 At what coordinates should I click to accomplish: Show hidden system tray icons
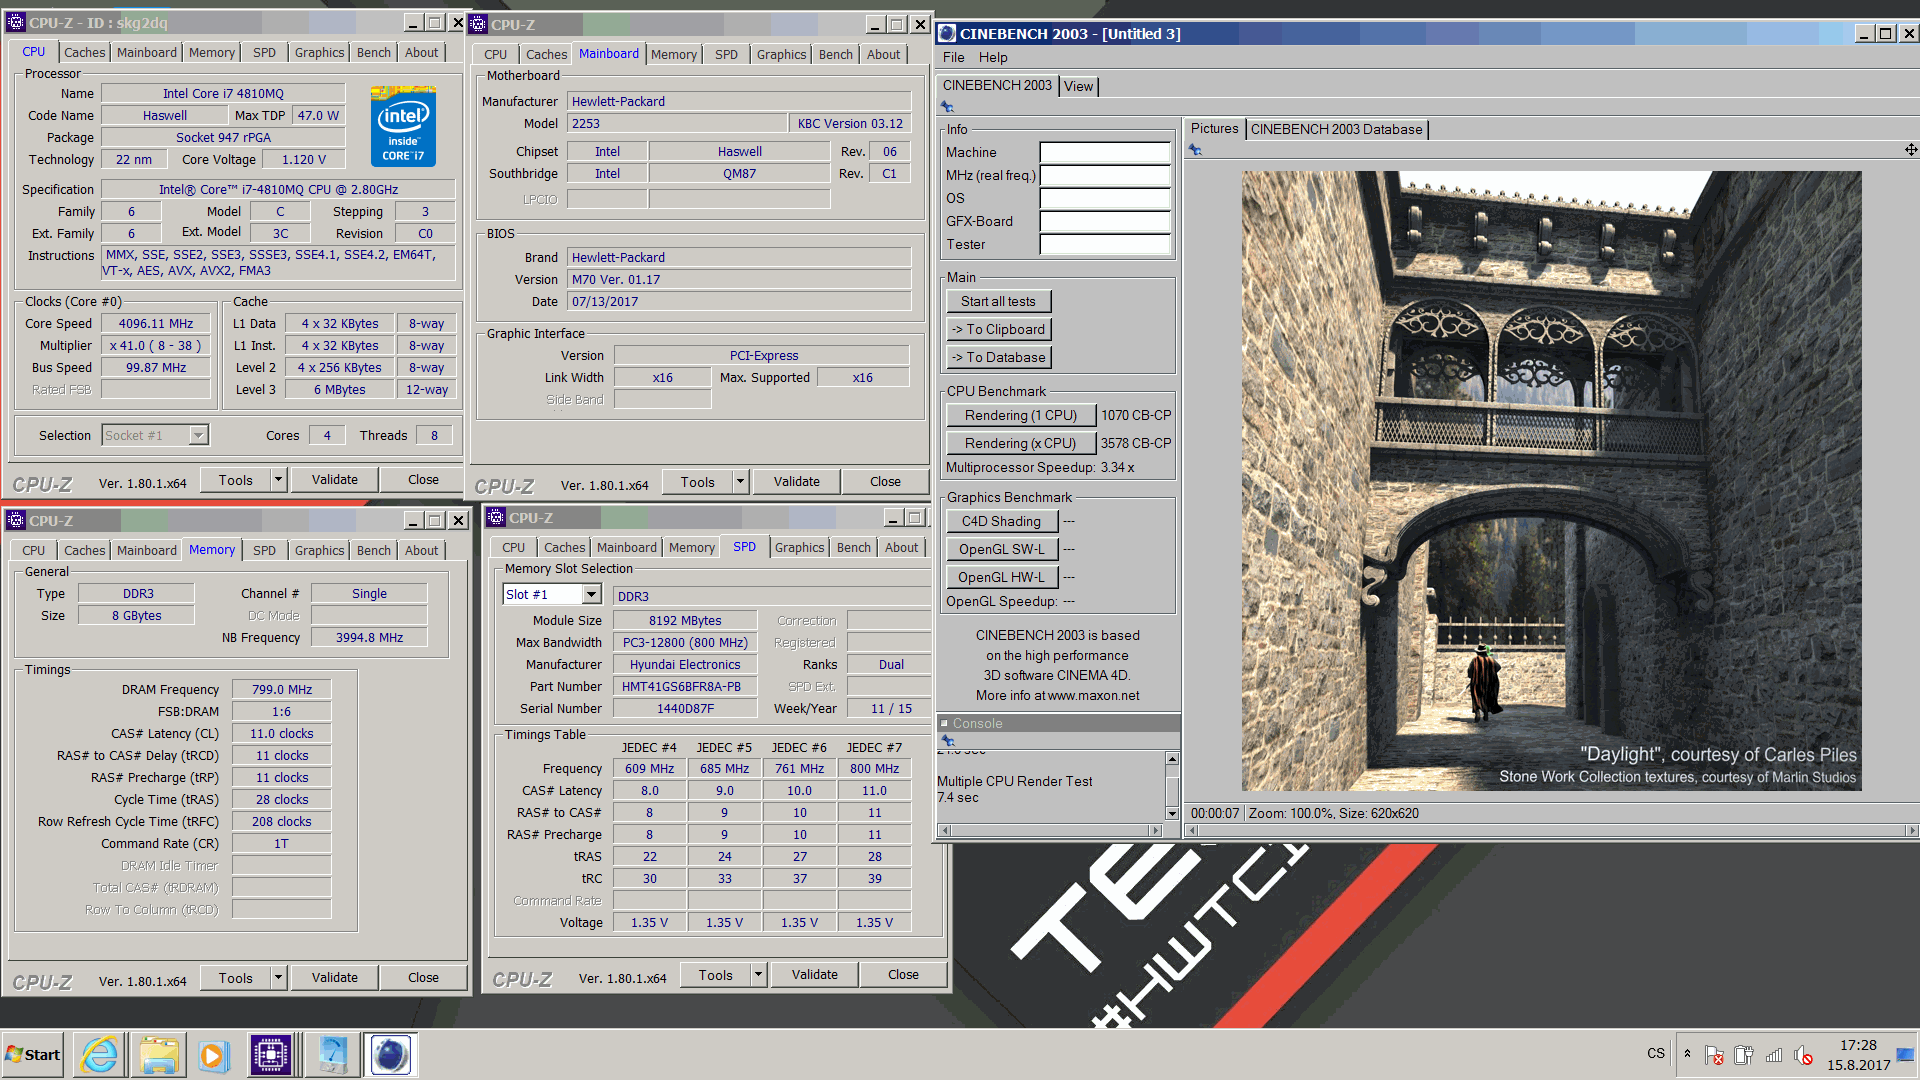(1687, 1054)
